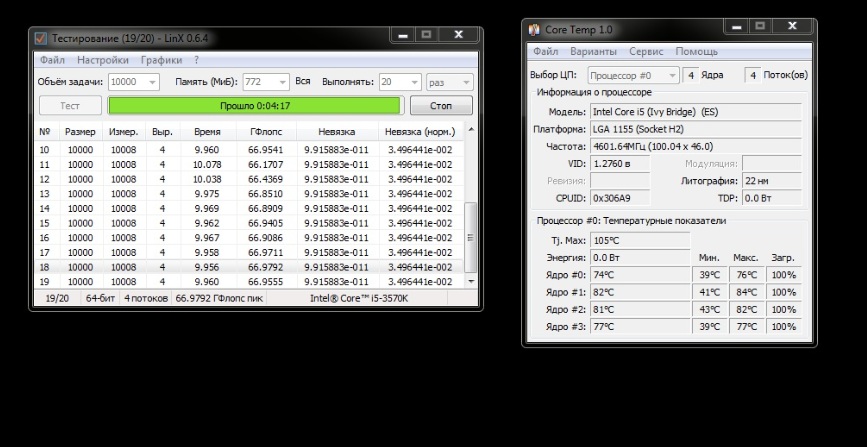Click the 4 потоков status bar cell
This screenshot has height=447, width=867.
[146, 298]
